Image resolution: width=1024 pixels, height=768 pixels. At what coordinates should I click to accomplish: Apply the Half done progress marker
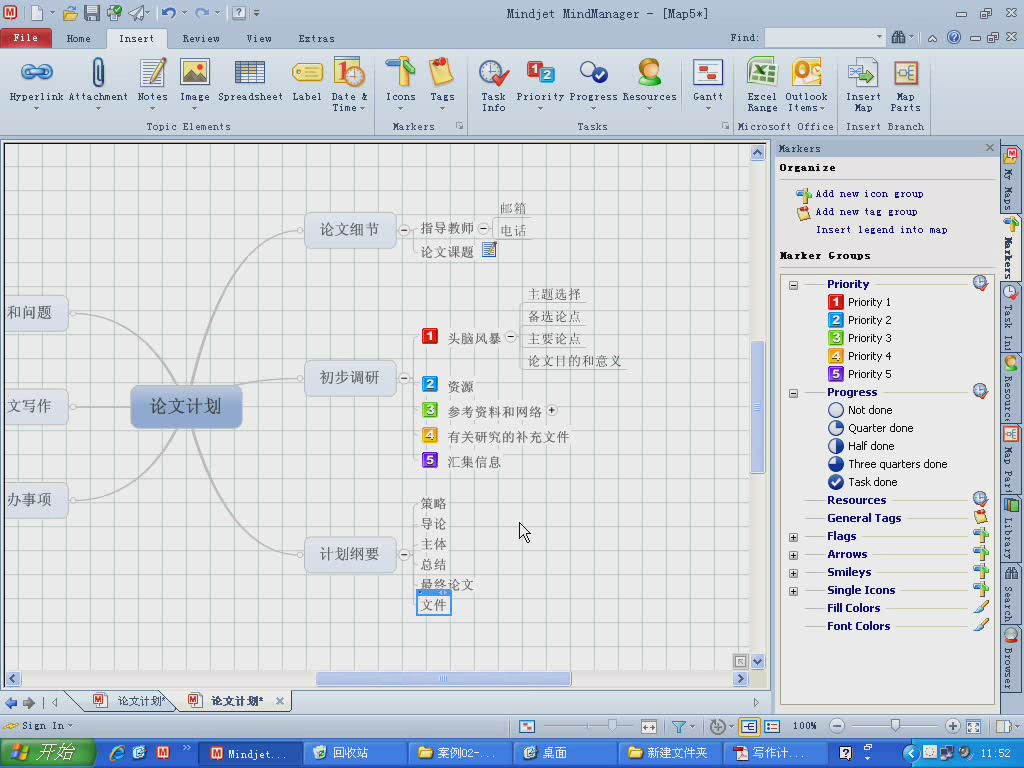pos(861,446)
